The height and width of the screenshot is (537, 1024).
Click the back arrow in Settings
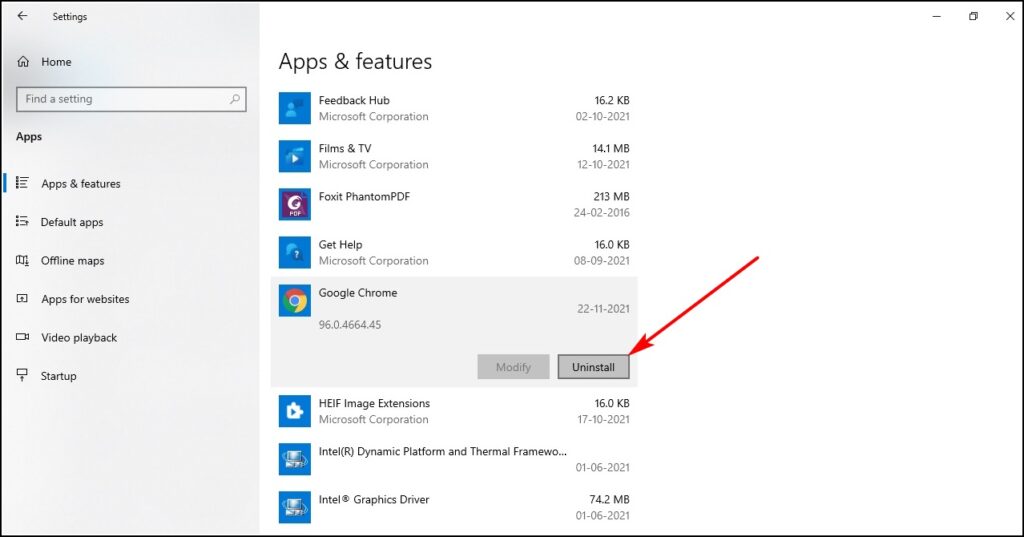(x=22, y=16)
